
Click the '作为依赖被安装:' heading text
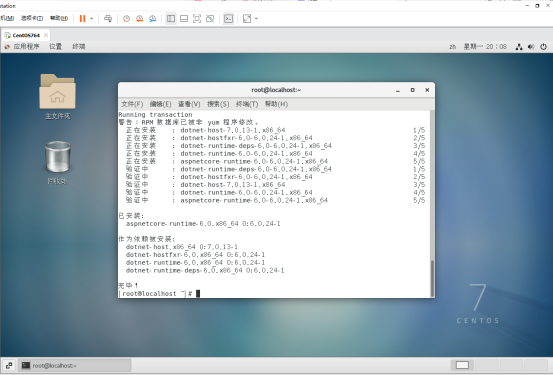tap(147, 239)
